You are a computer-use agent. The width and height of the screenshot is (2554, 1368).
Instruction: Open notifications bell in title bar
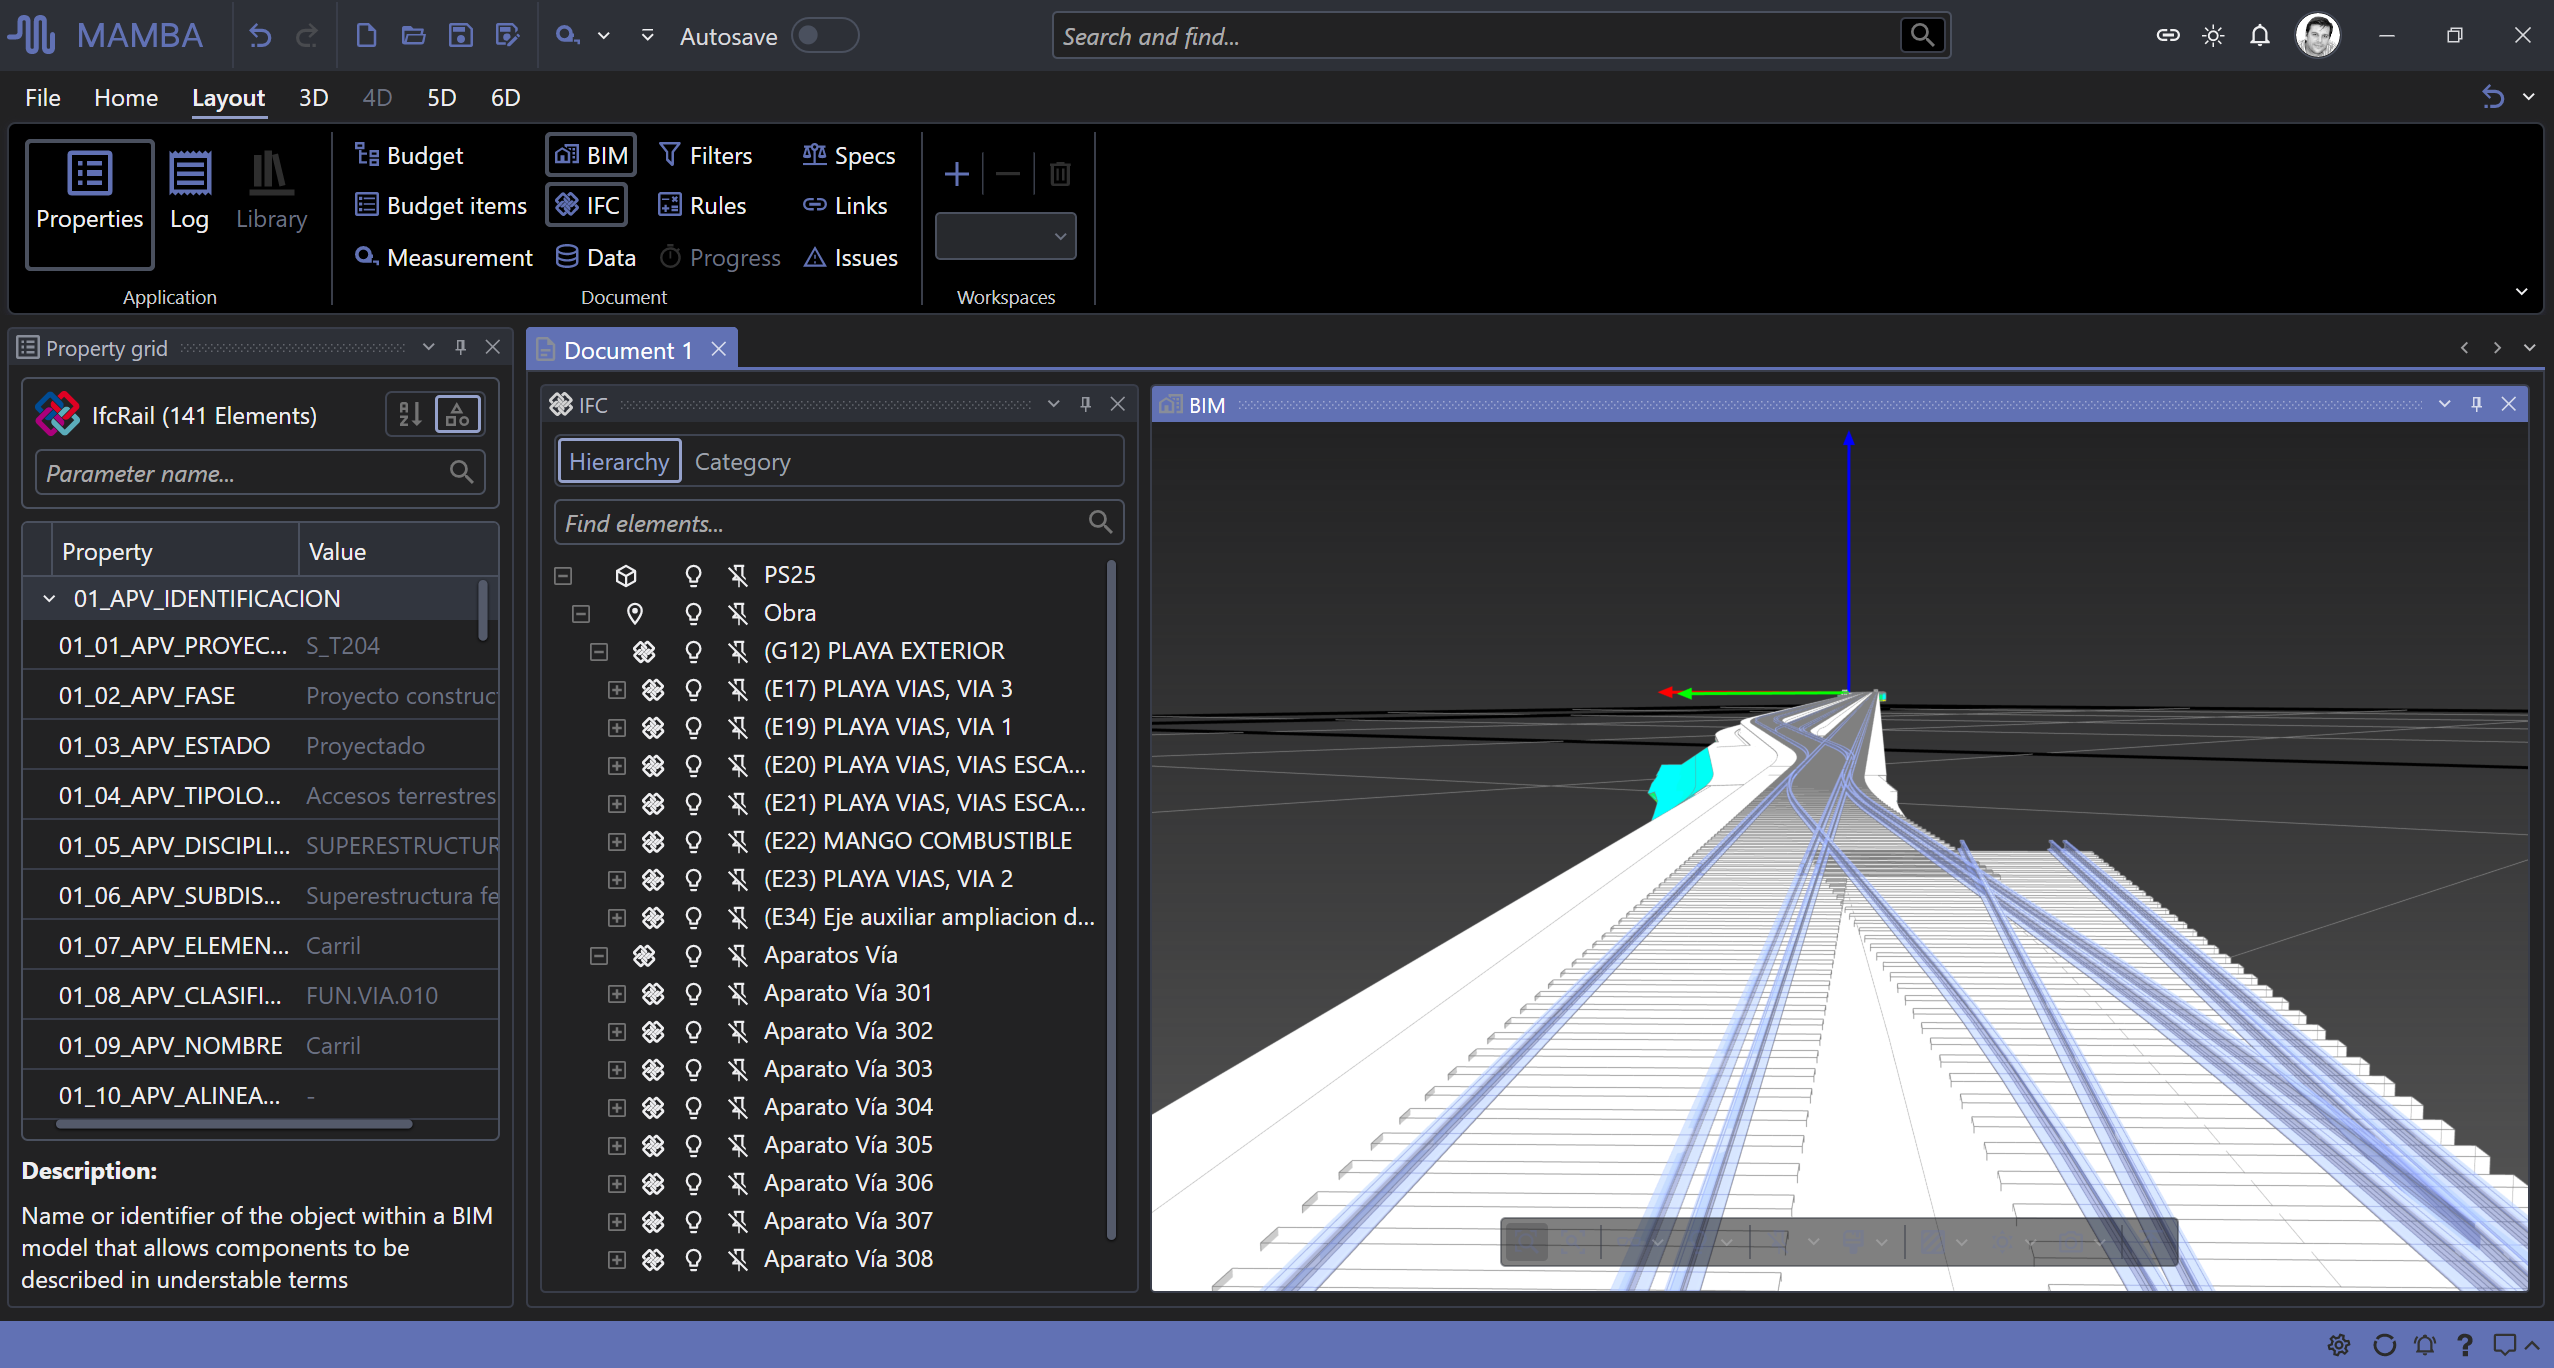point(2260,36)
